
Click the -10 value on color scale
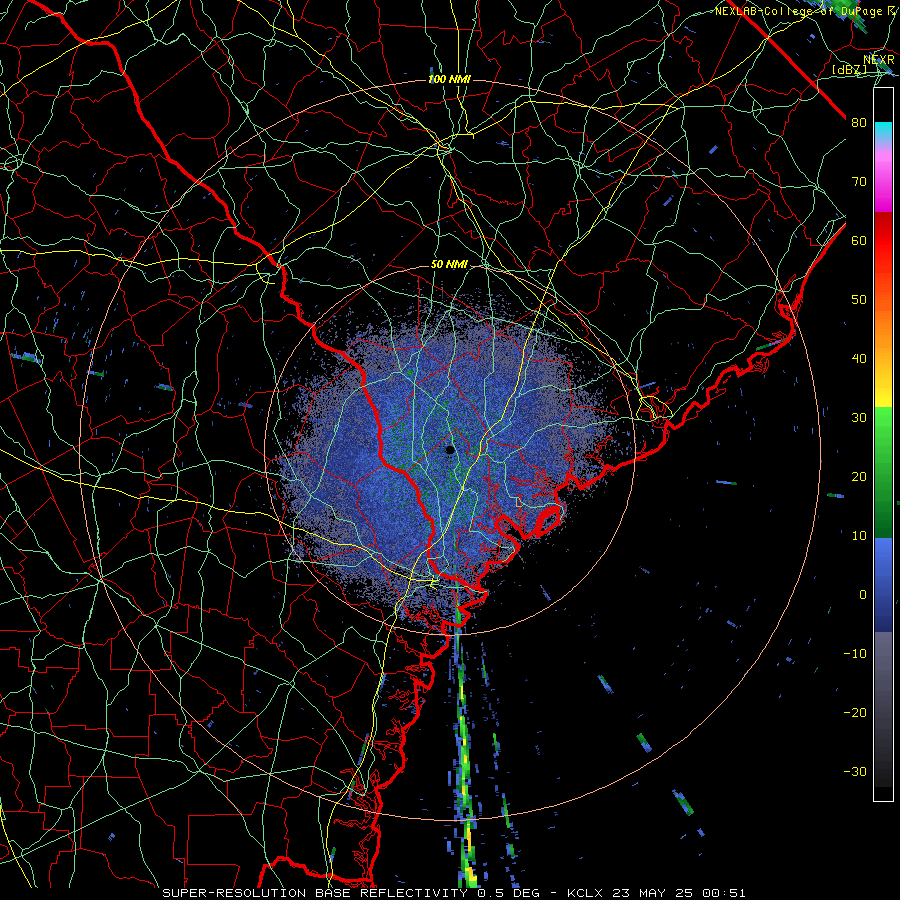(855, 654)
